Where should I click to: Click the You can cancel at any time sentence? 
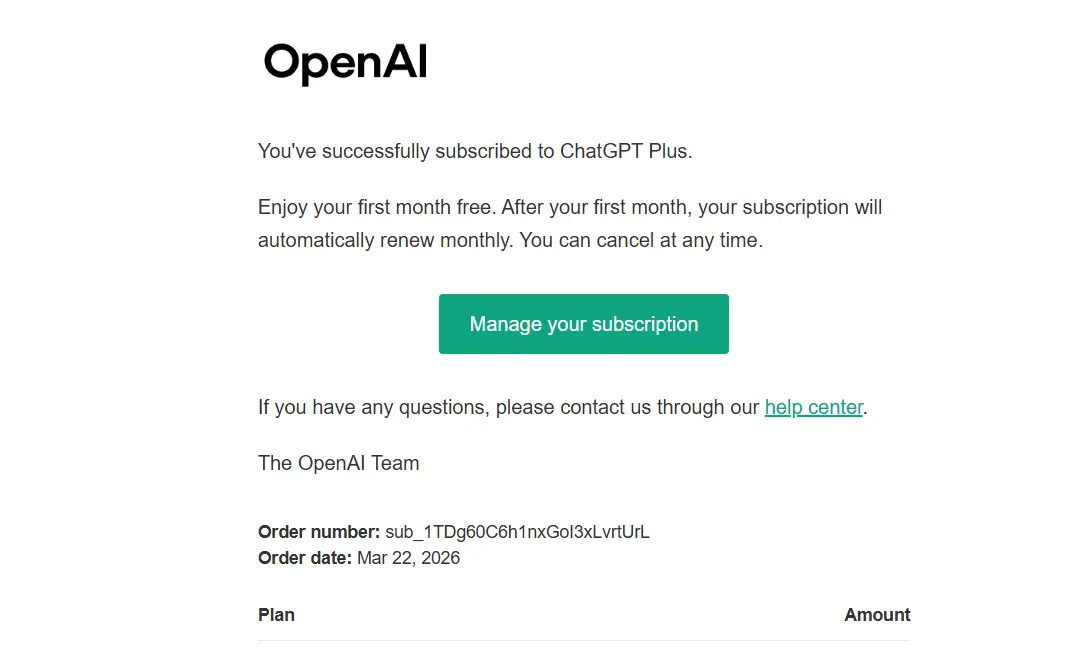pyautogui.click(x=641, y=240)
